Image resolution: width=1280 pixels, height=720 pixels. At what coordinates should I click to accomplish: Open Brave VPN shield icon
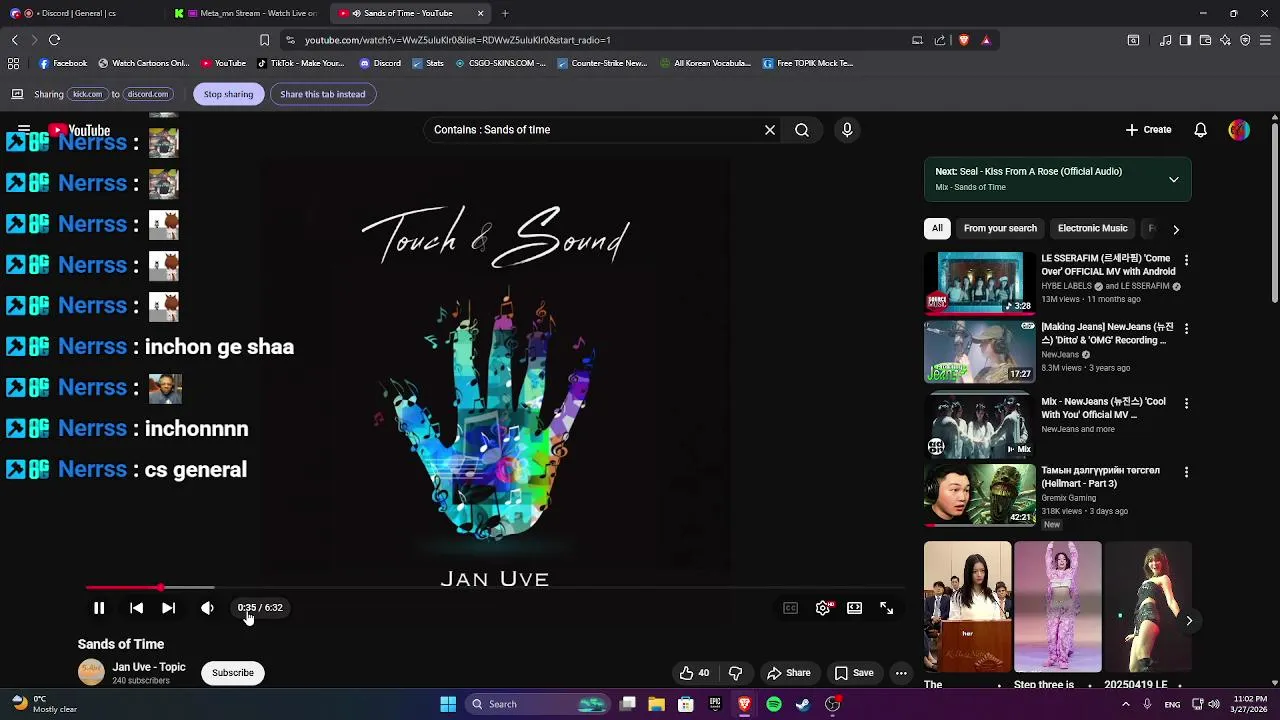(1245, 40)
